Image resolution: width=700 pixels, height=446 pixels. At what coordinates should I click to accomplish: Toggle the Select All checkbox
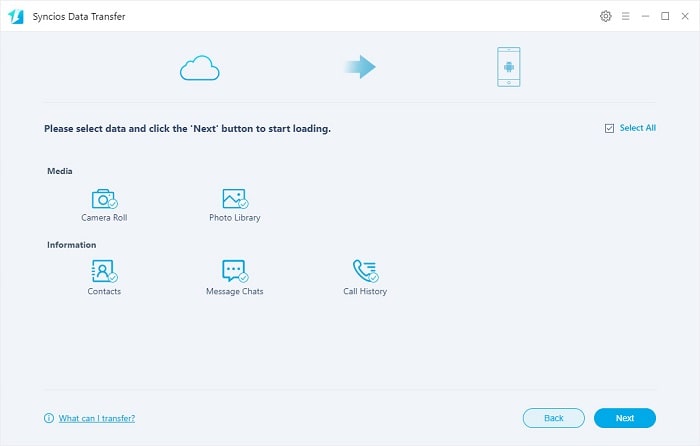point(609,128)
